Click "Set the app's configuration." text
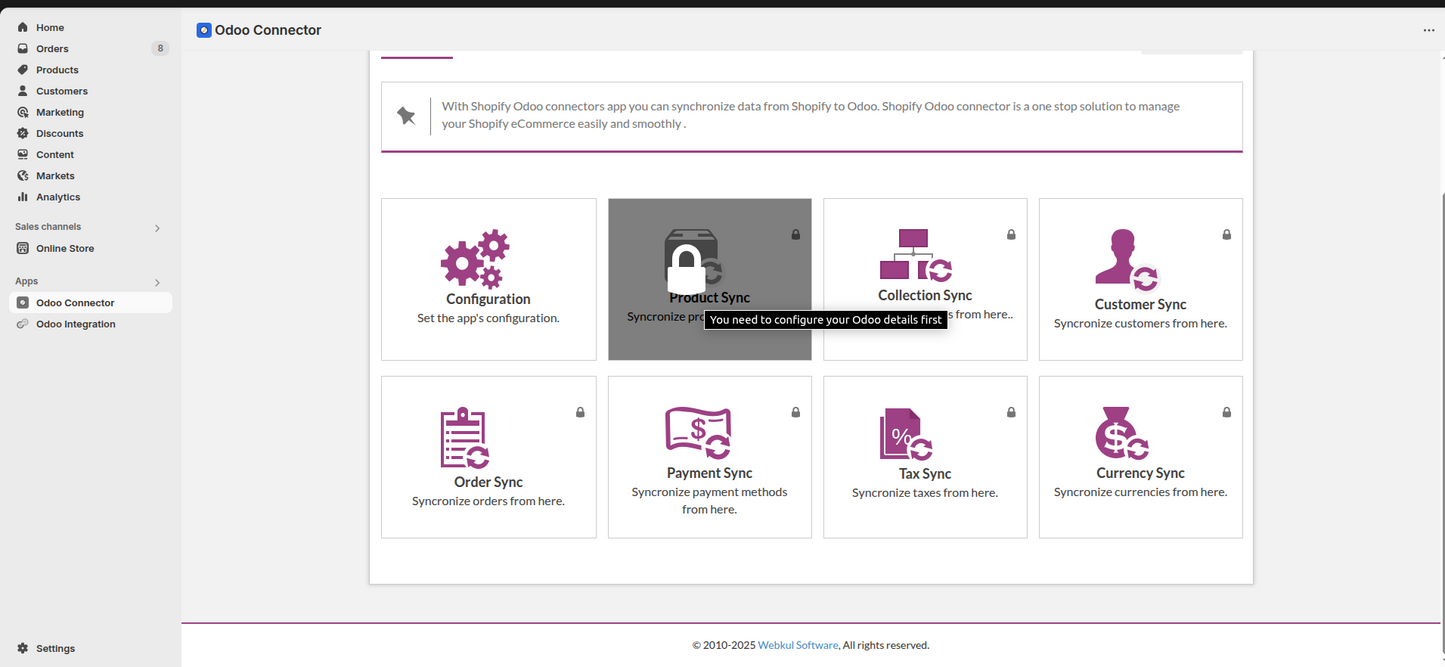 coord(488,318)
